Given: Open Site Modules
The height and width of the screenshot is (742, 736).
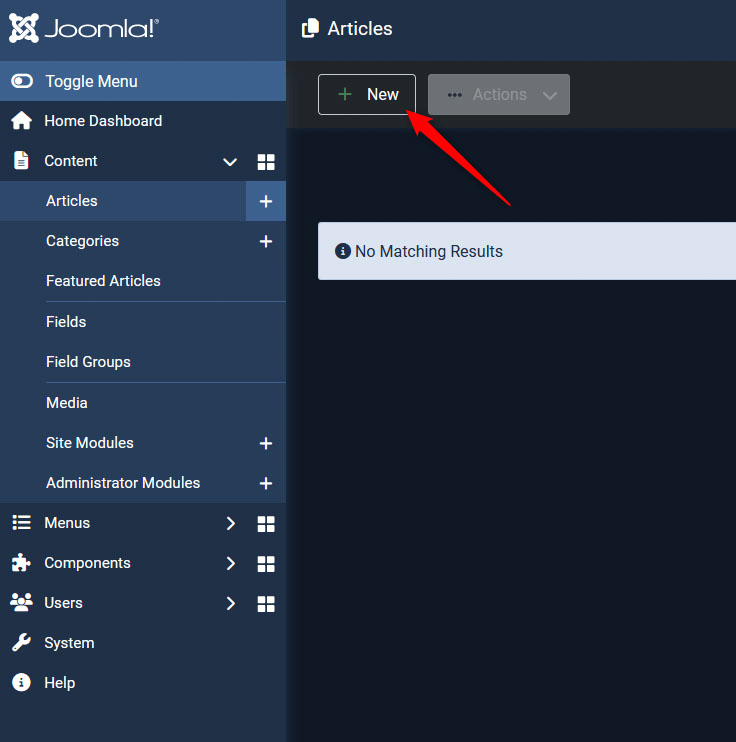Looking at the screenshot, I should (90, 442).
